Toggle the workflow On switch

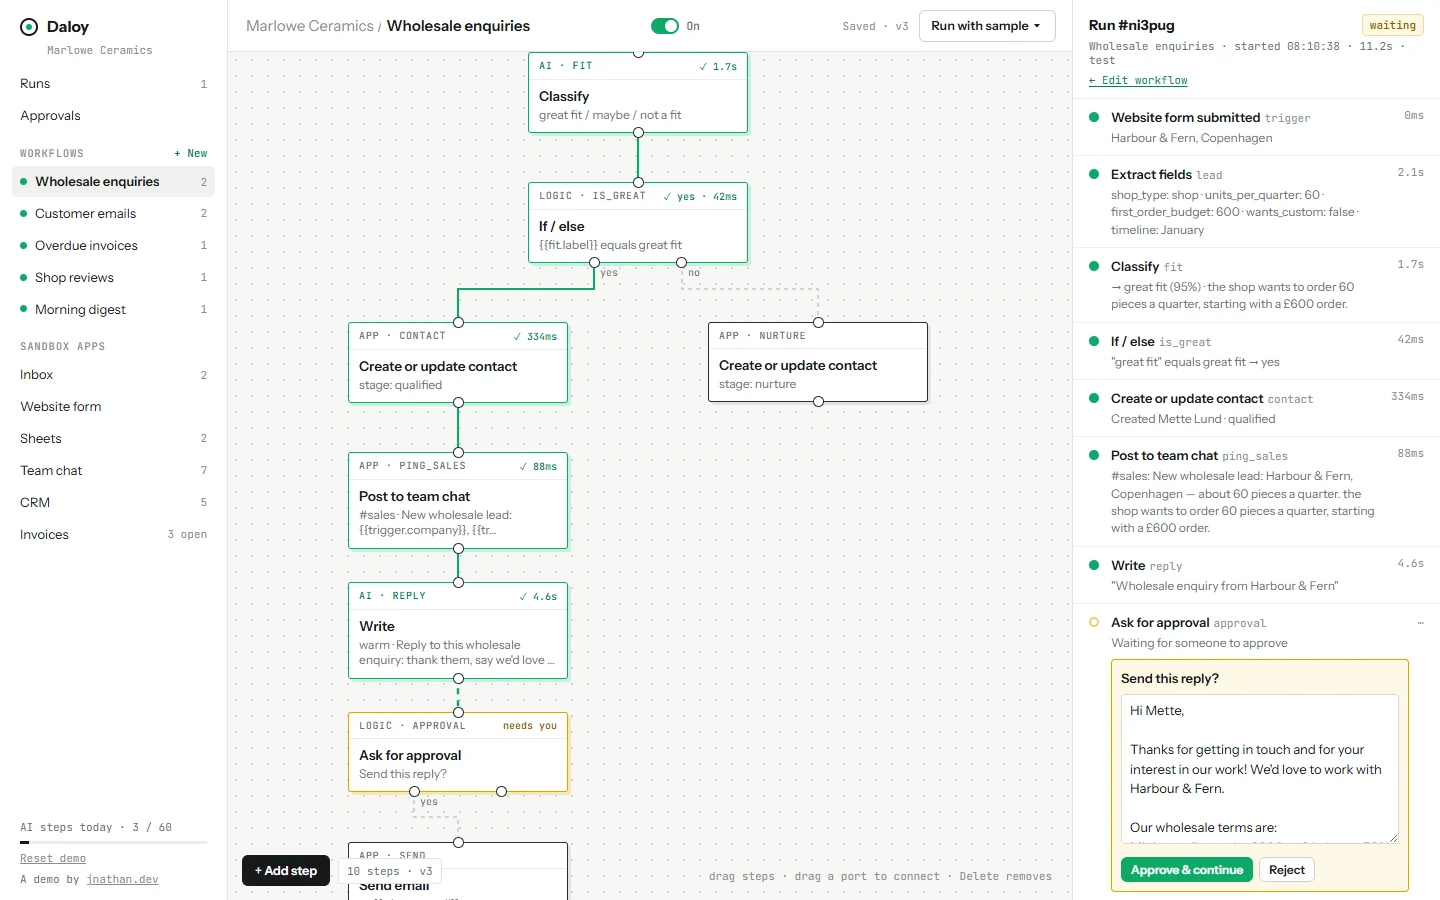[664, 26]
